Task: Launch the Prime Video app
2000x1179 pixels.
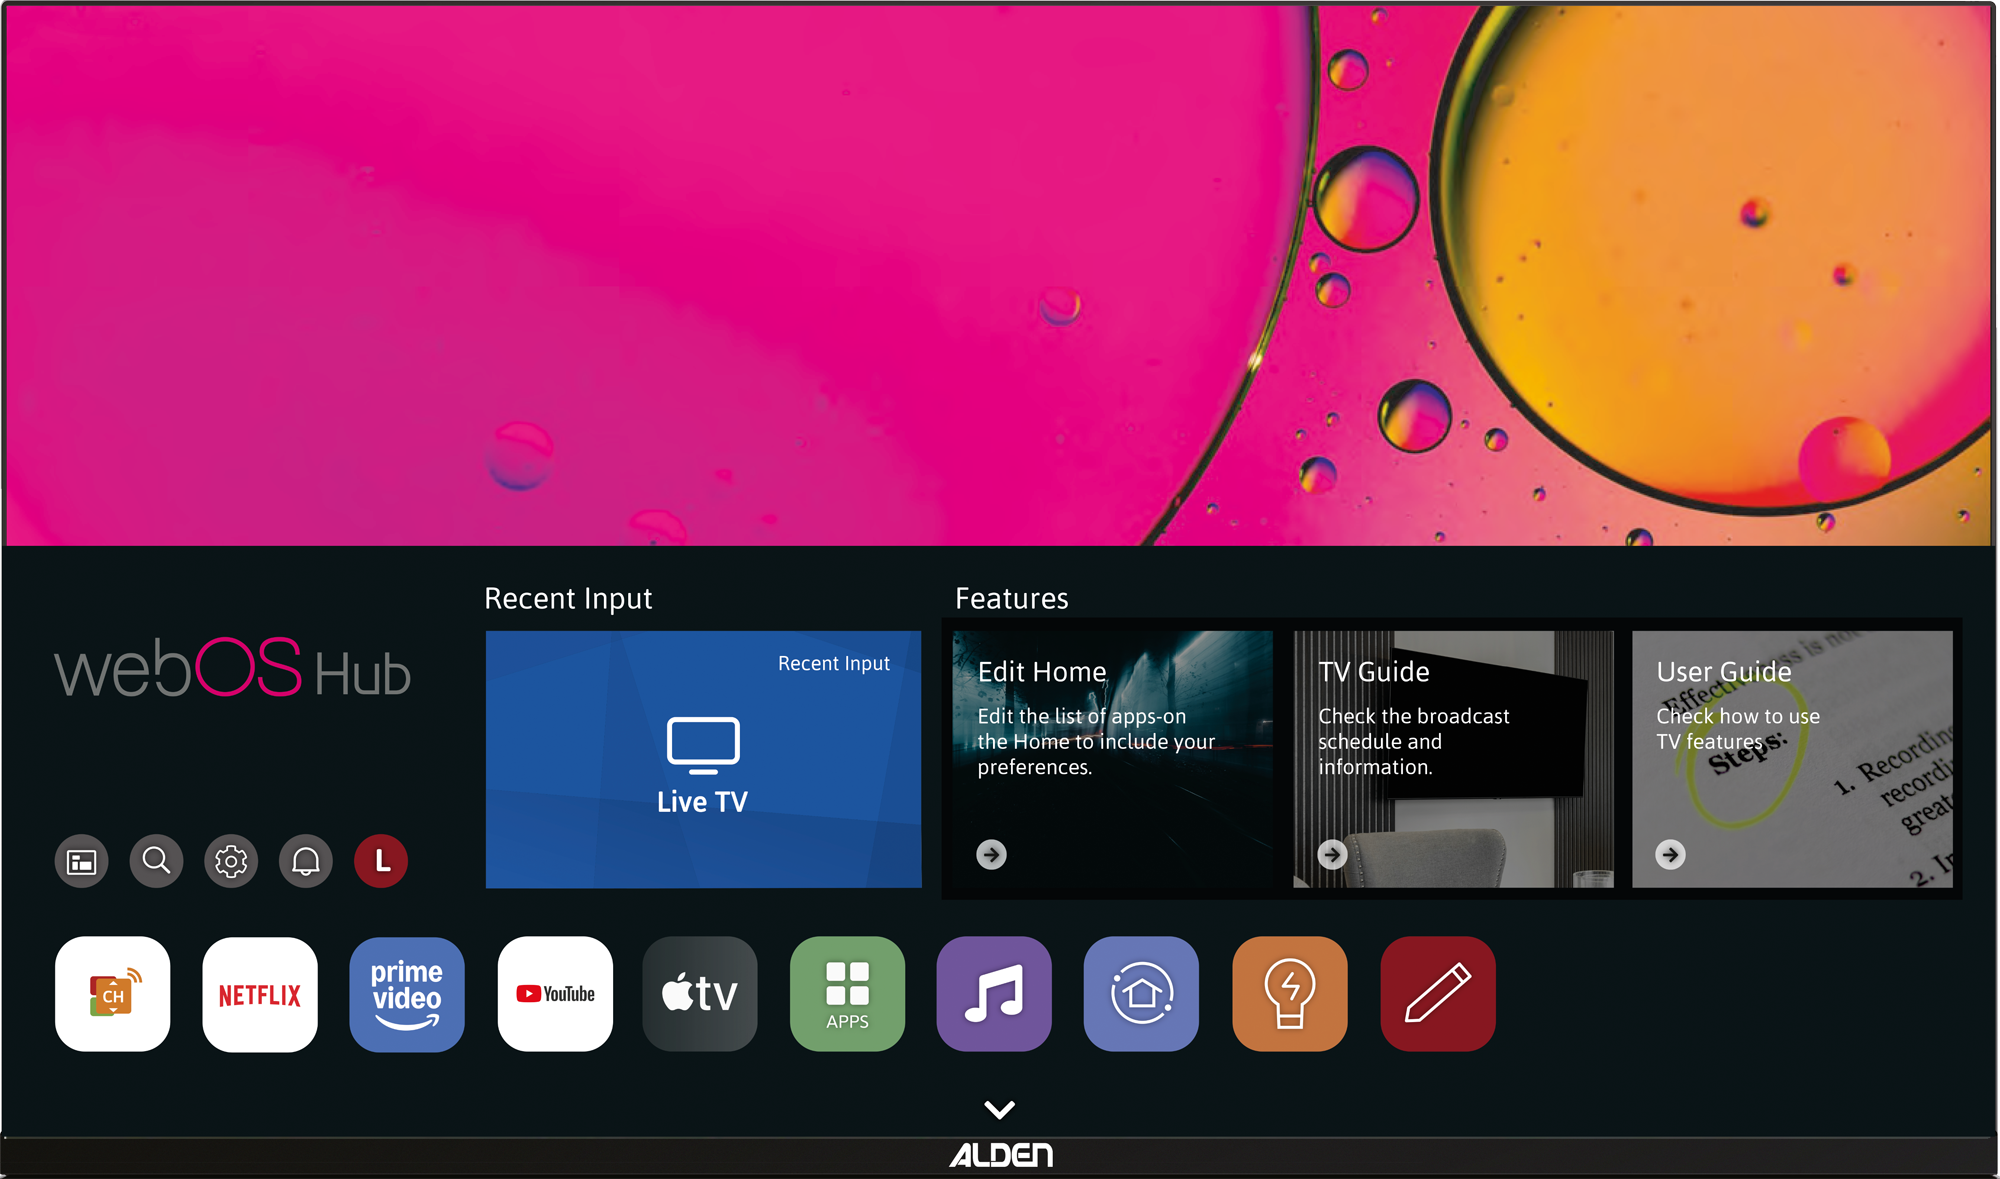Action: click(407, 994)
